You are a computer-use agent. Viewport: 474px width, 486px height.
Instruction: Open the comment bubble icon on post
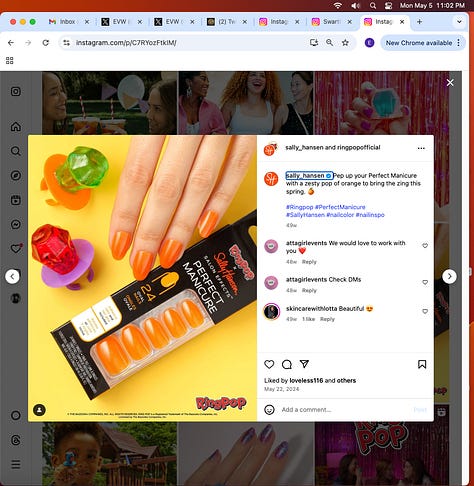pos(287,364)
